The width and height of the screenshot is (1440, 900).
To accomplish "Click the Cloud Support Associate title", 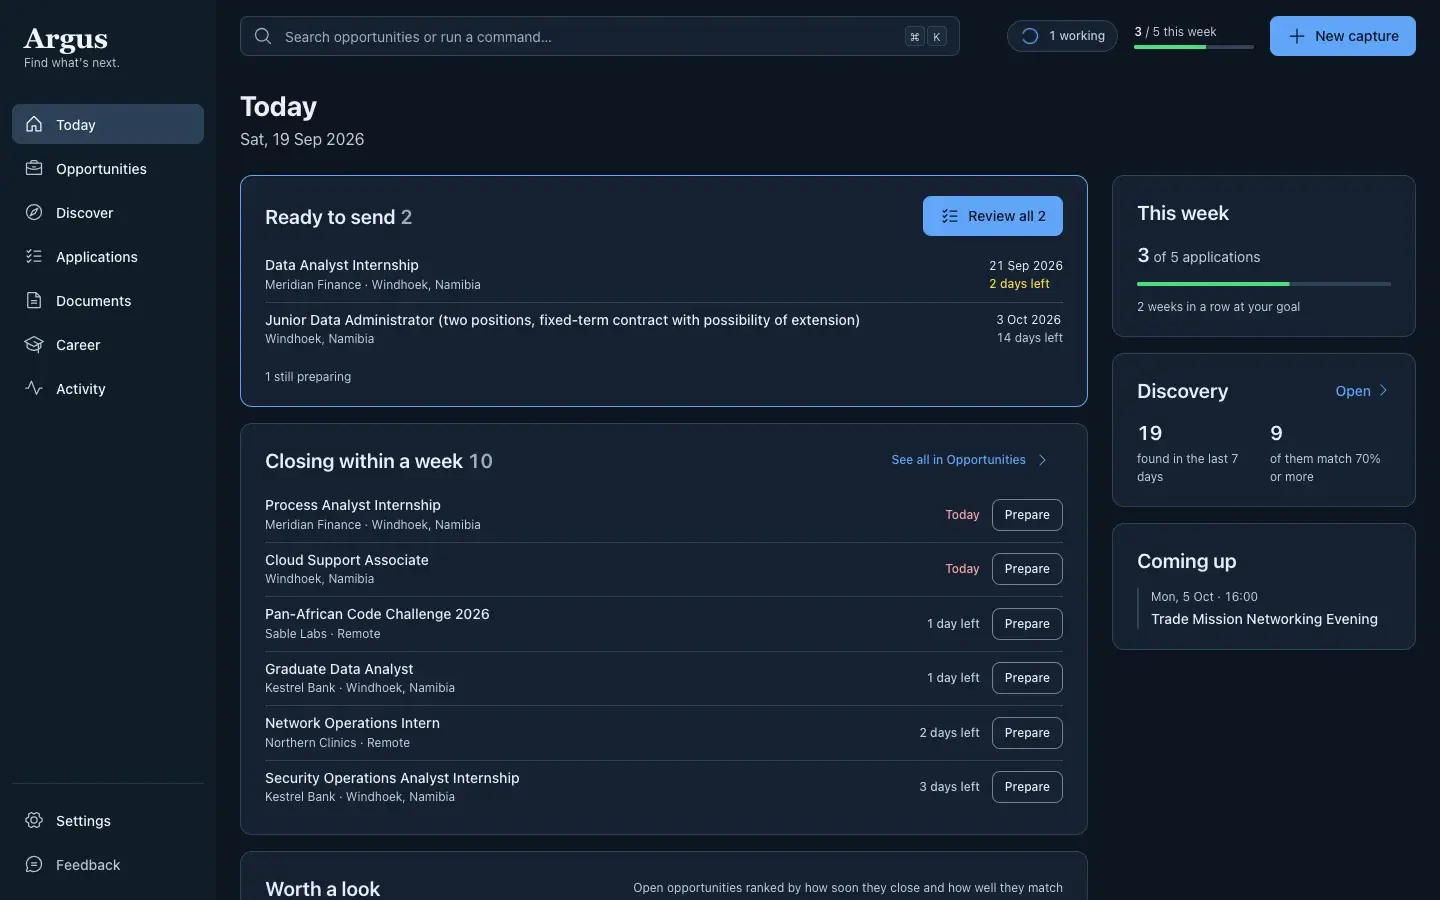I will pos(346,560).
